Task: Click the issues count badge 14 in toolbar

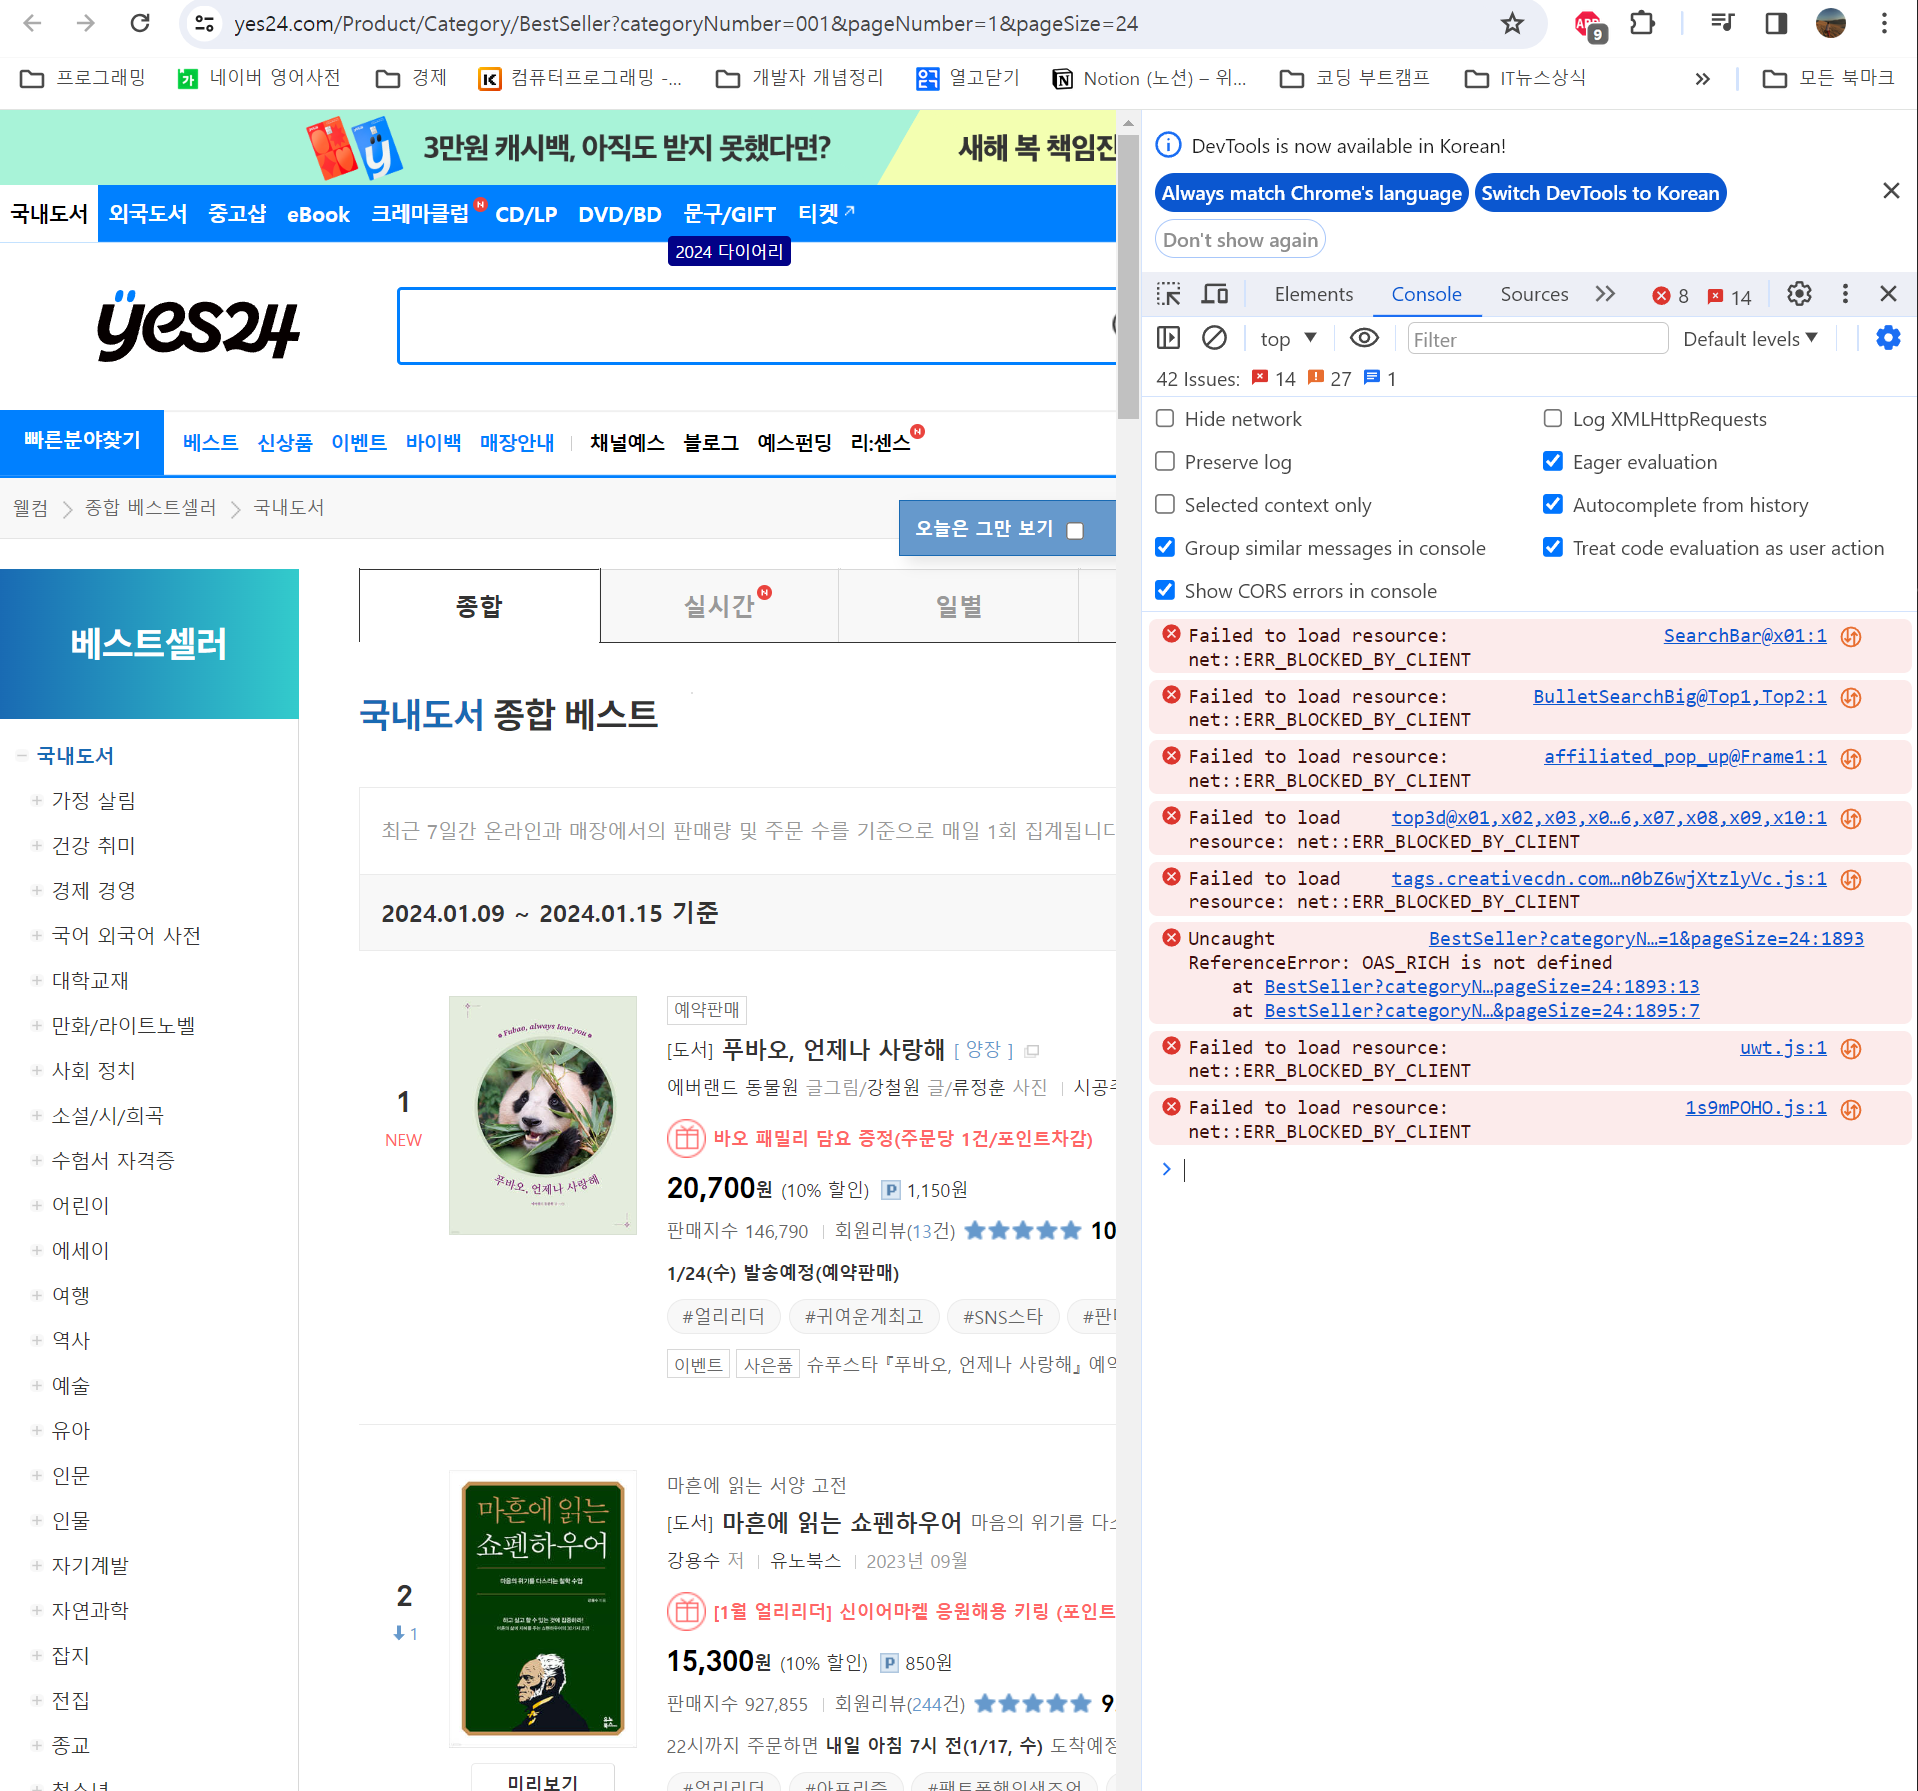Action: pyautogui.click(x=1730, y=296)
